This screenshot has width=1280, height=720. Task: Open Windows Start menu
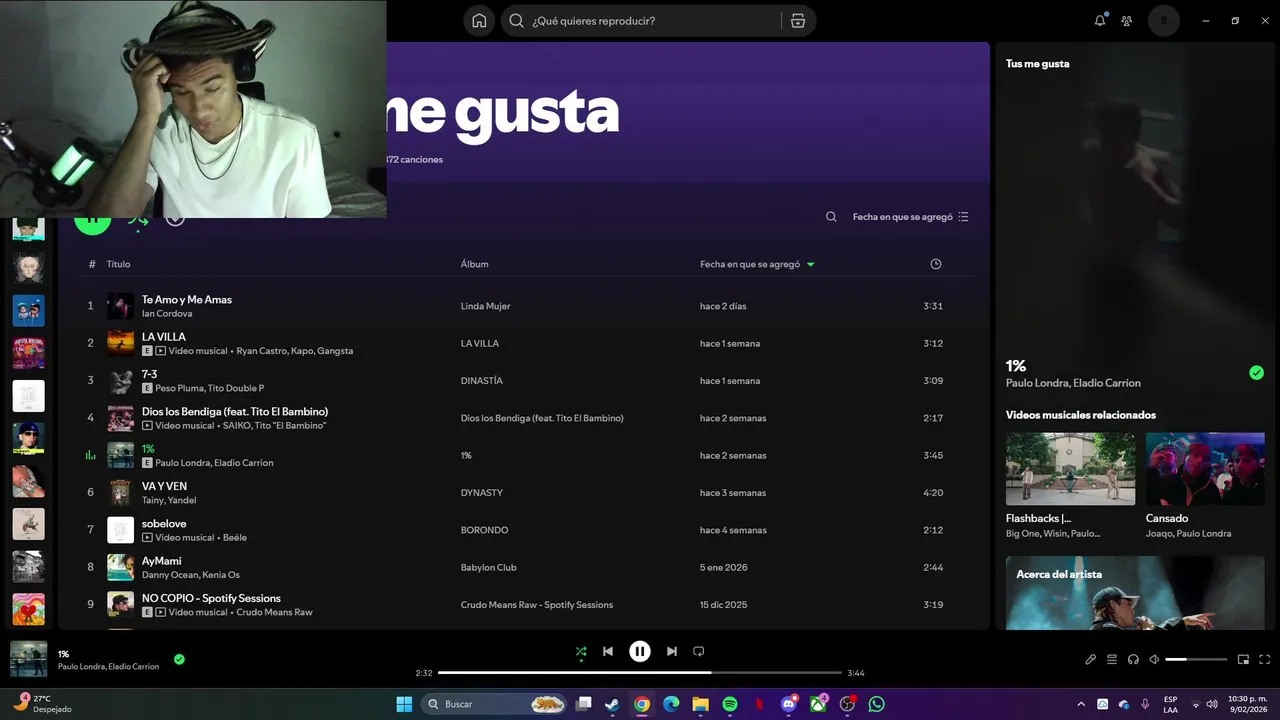click(x=404, y=704)
